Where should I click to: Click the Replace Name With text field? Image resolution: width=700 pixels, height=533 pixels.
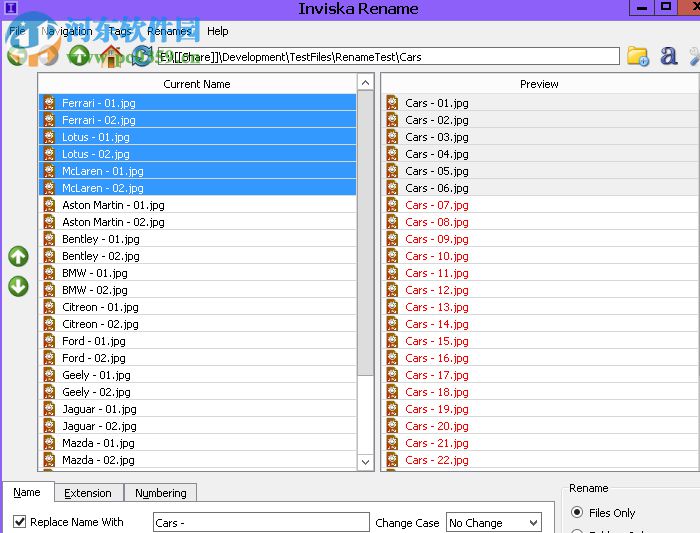261,522
